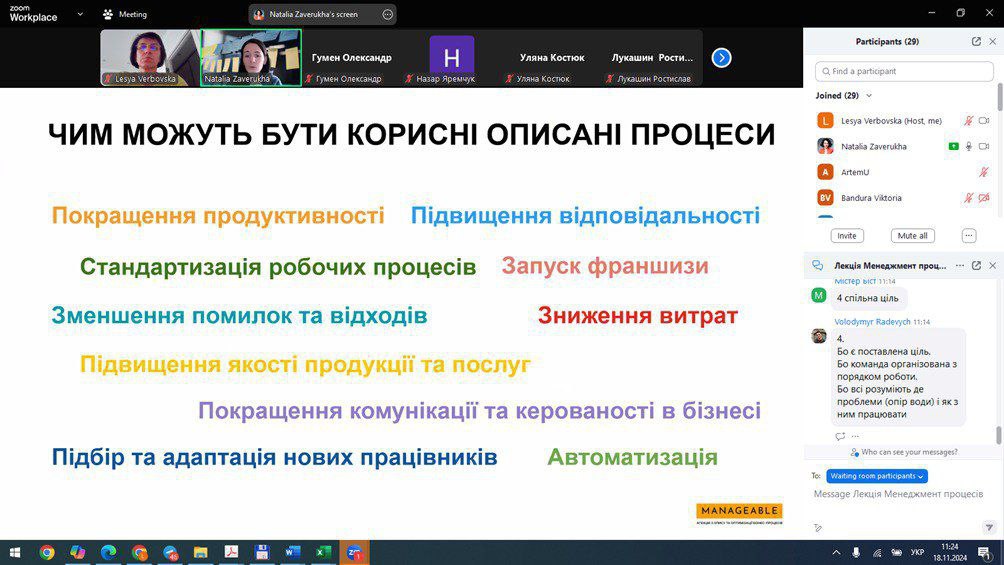Unmute Lesya Verbovska's microphone in participants list
The height and width of the screenshot is (565, 1004).
coord(968,121)
